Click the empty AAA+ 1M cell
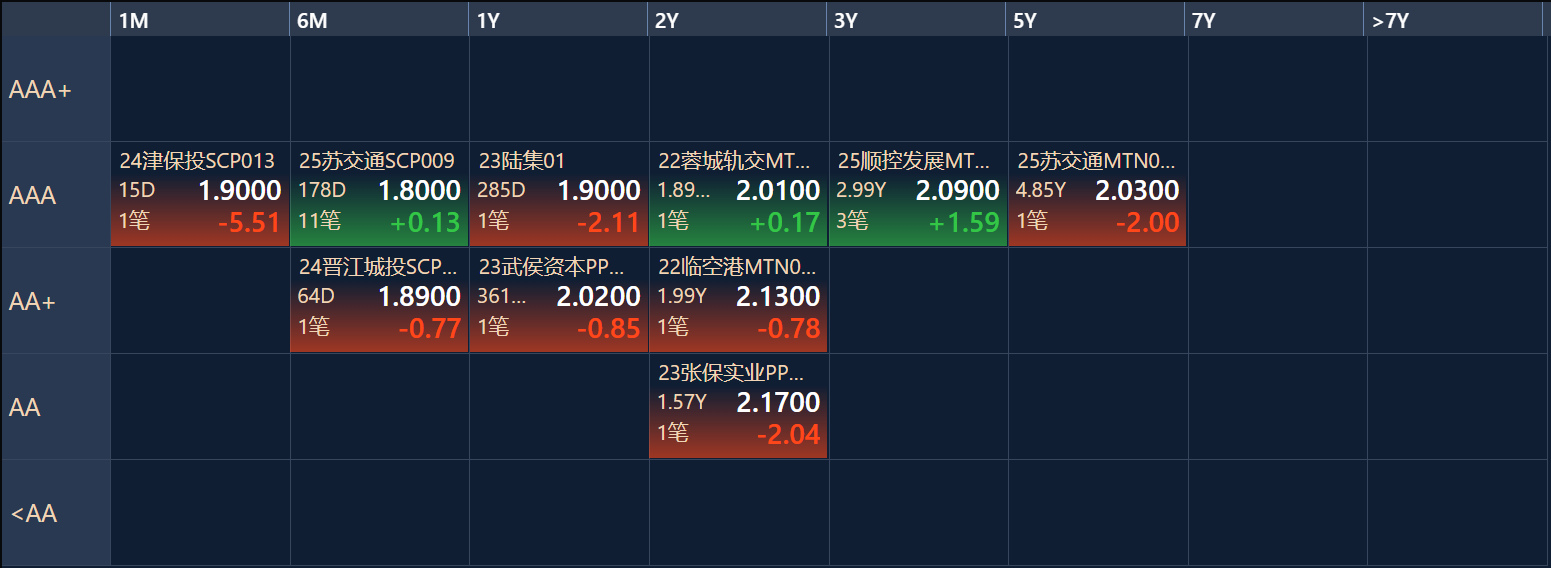 [200, 90]
